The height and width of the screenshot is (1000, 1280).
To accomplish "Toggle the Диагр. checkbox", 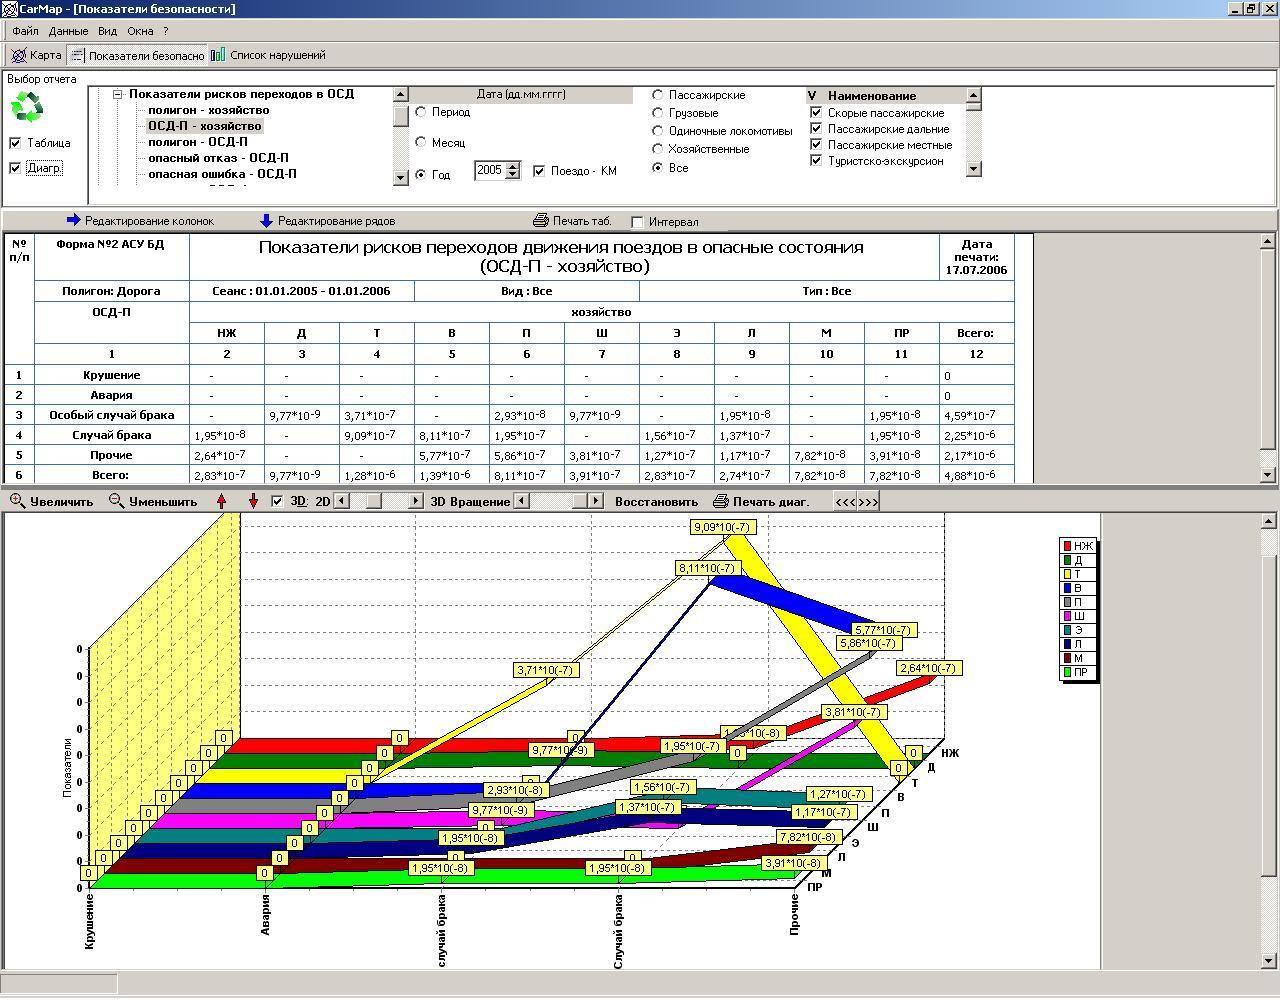I will [x=15, y=168].
